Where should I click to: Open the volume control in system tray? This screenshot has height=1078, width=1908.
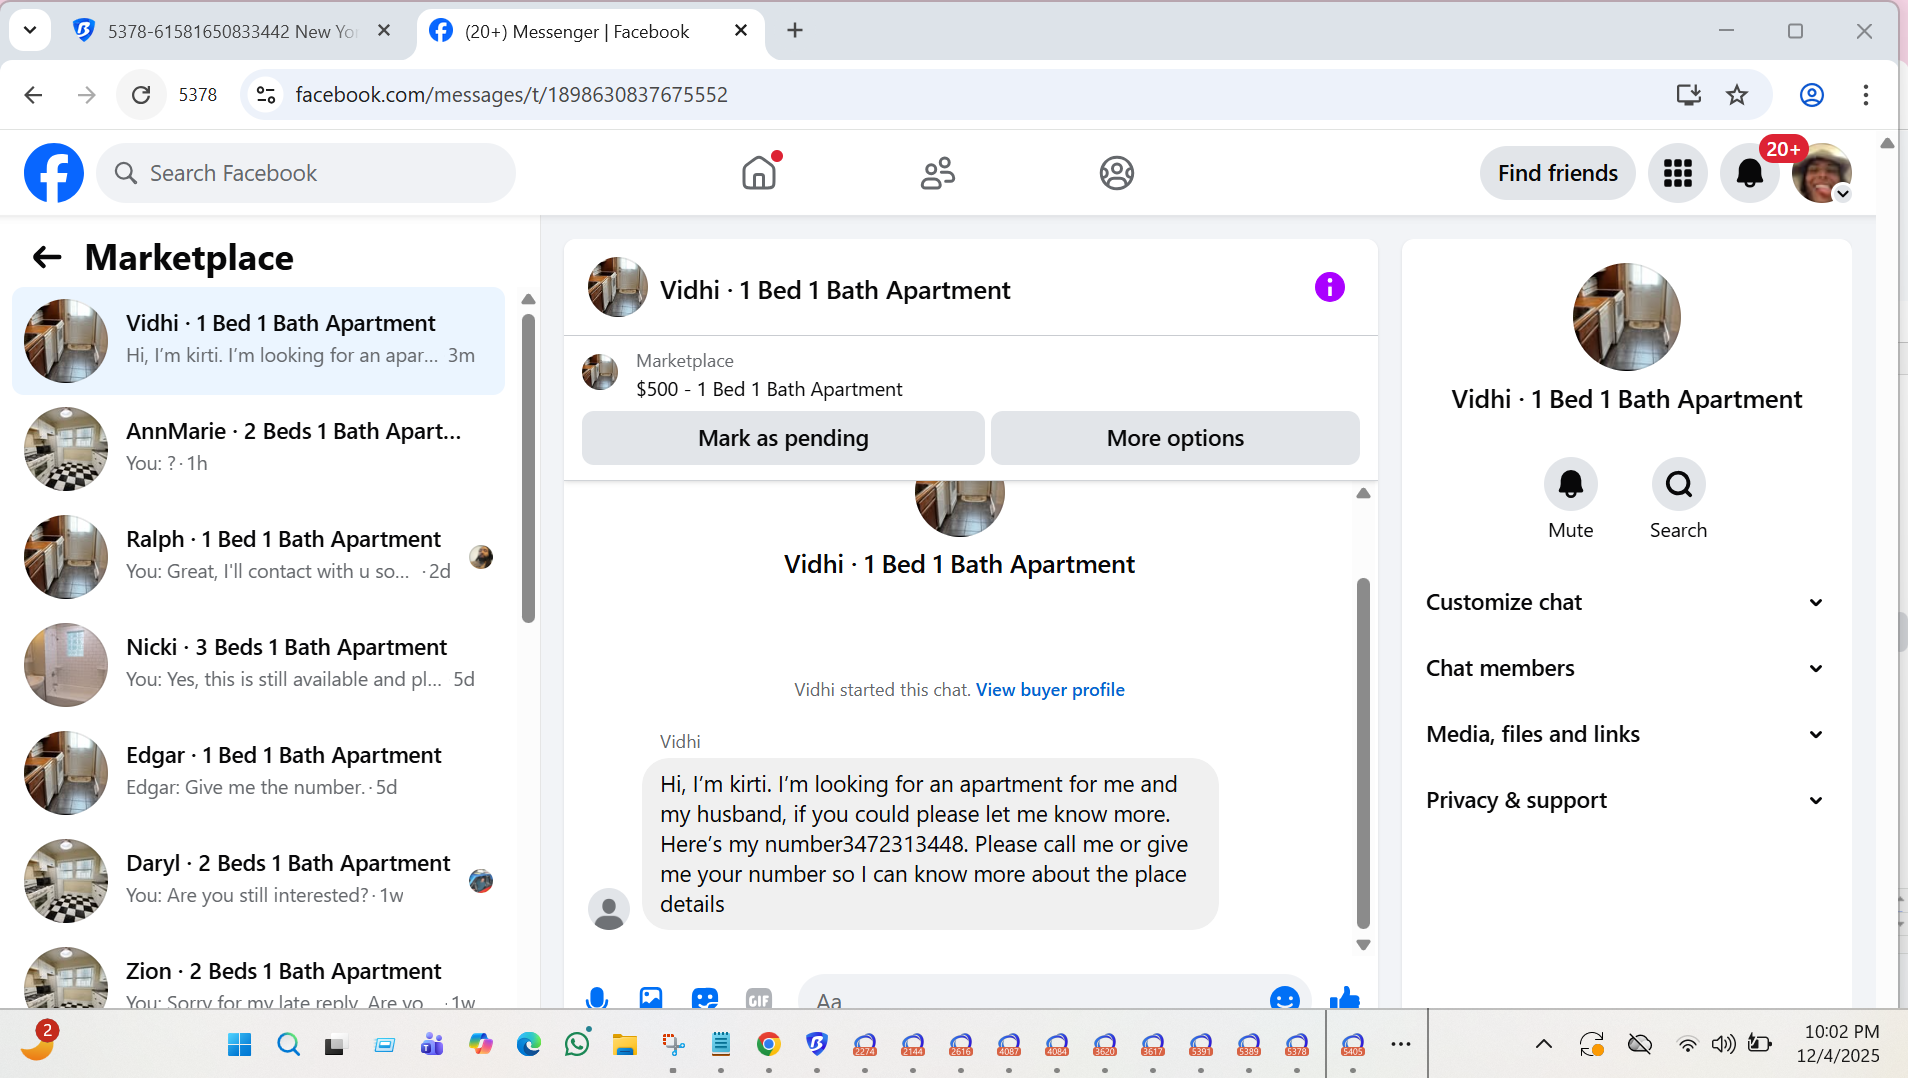pos(1723,1045)
